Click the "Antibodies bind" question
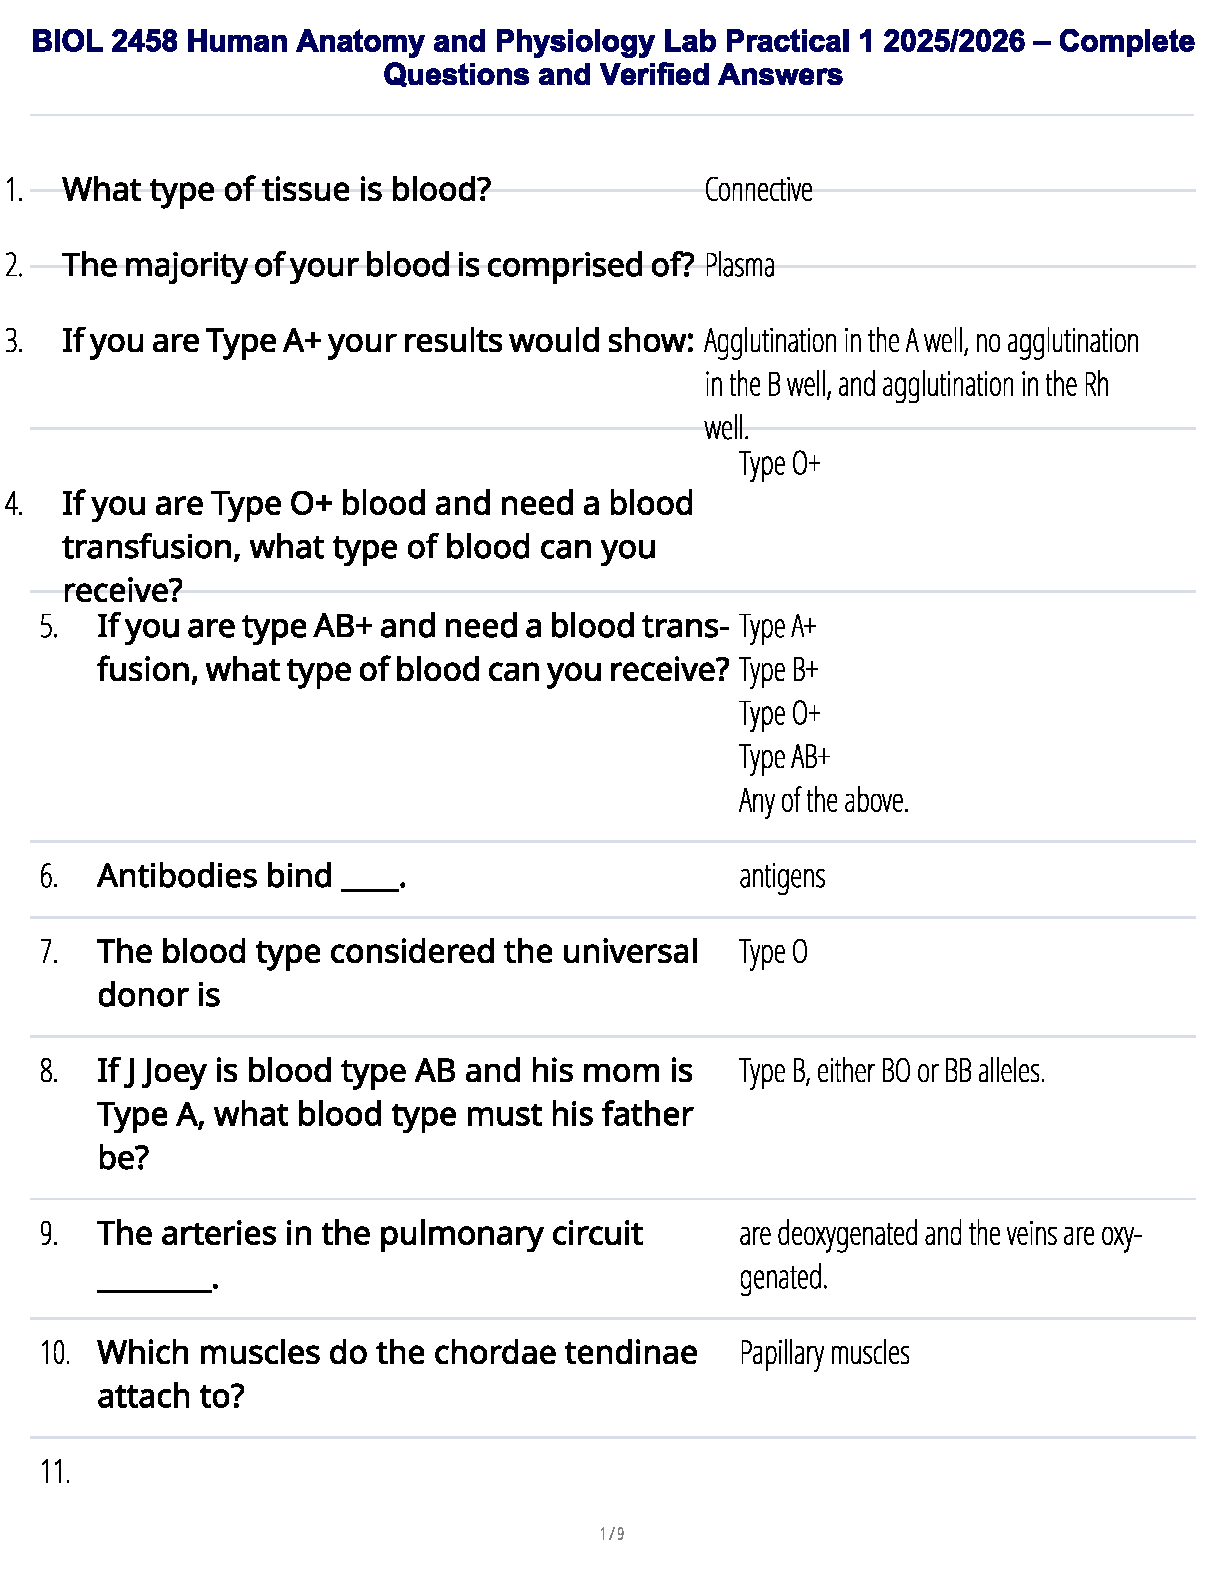Image resolution: width=1224 pixels, height=1584 pixels. pos(251,876)
